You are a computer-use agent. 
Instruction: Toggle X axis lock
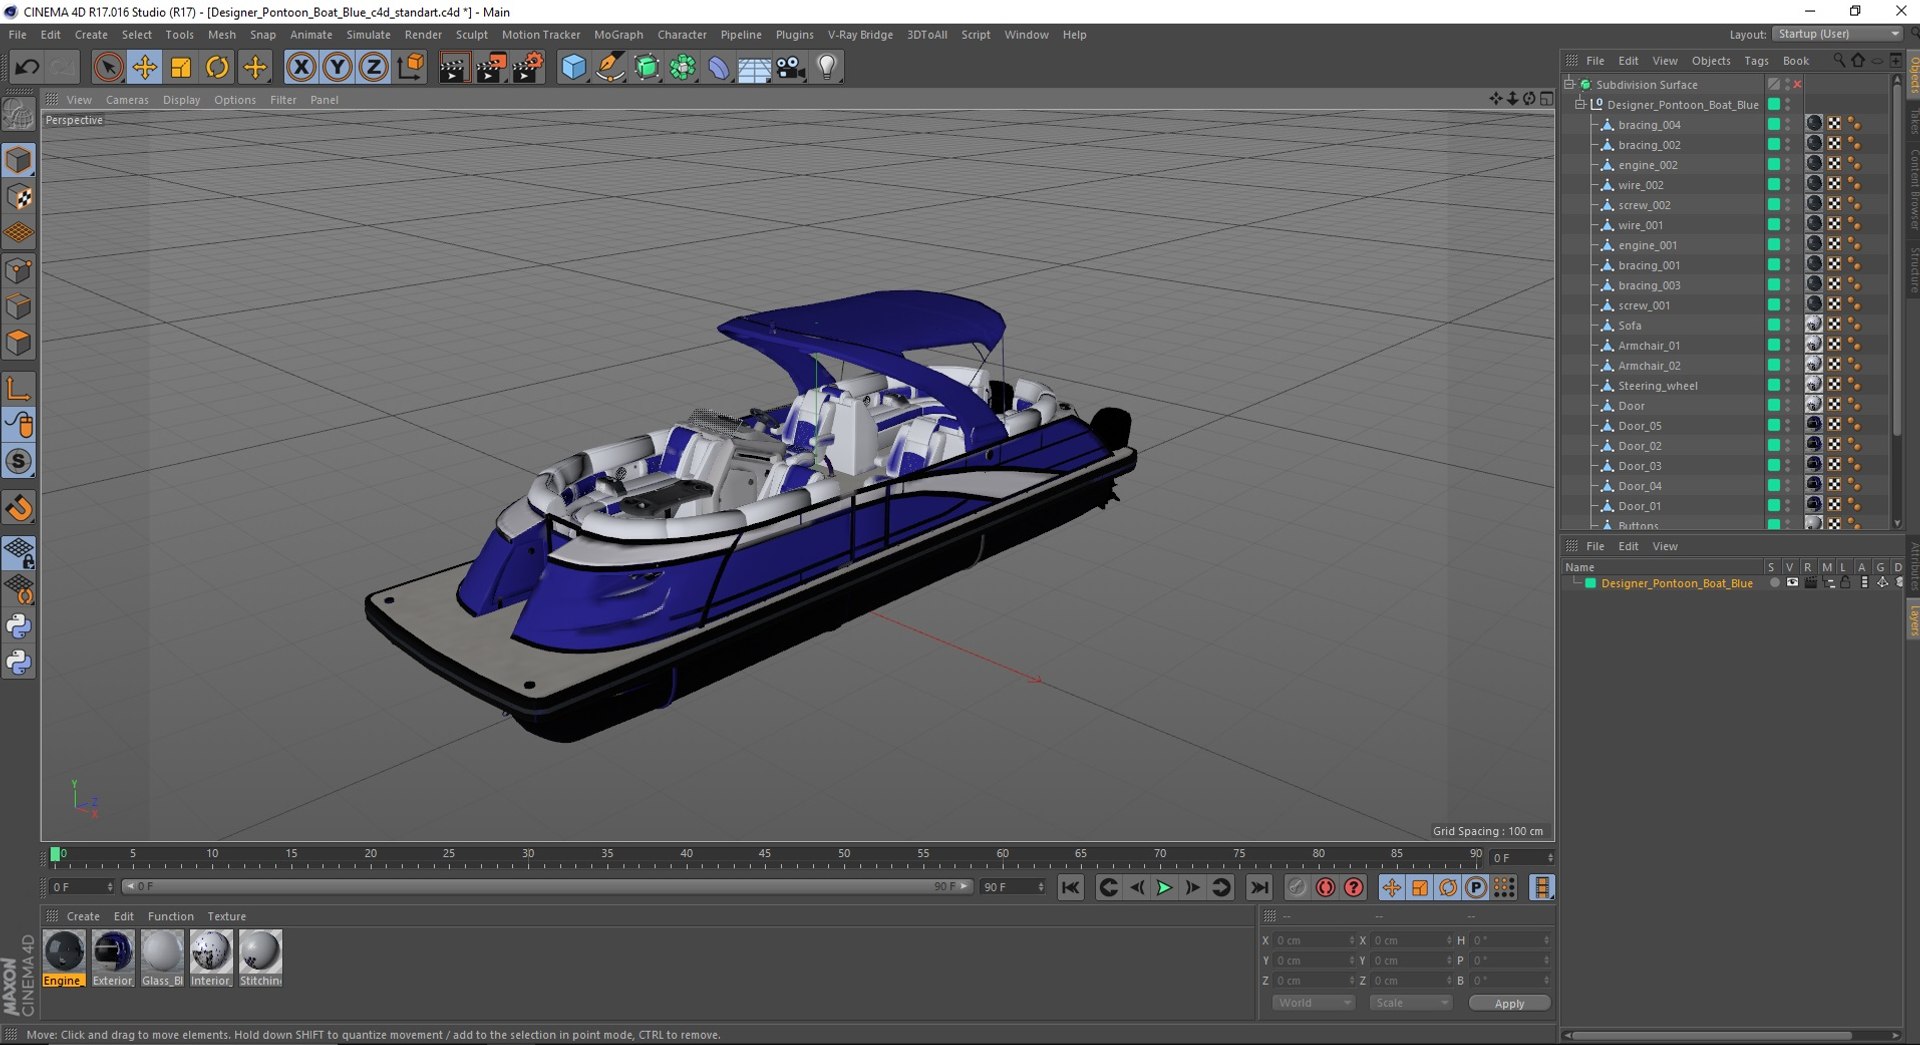click(301, 67)
